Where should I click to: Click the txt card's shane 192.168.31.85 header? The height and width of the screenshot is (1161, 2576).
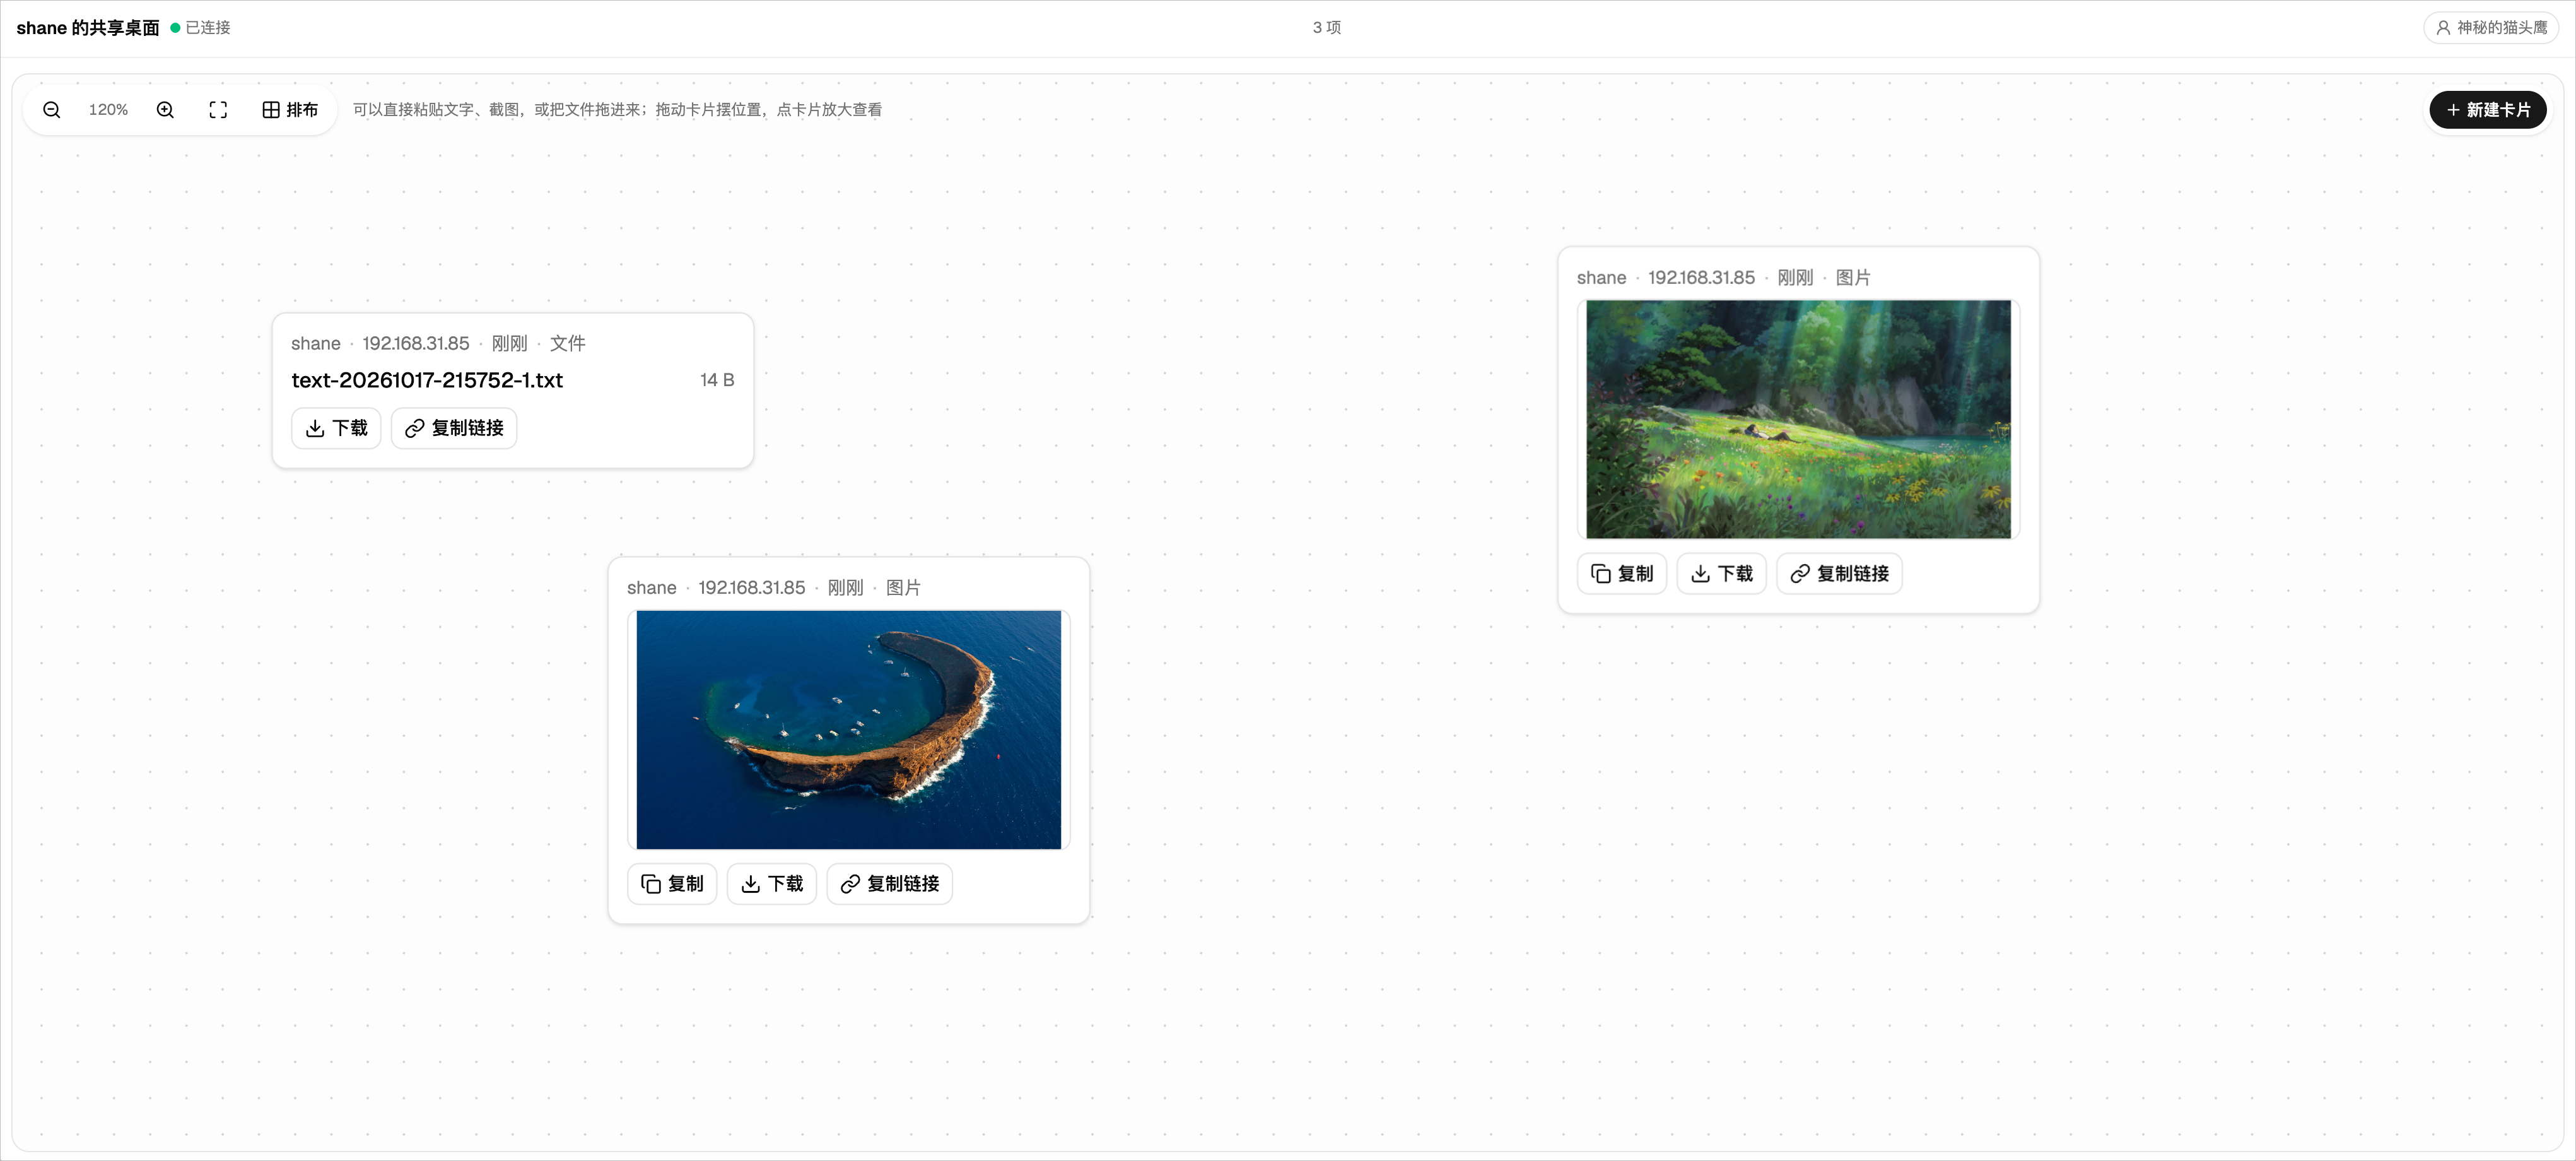tap(438, 343)
